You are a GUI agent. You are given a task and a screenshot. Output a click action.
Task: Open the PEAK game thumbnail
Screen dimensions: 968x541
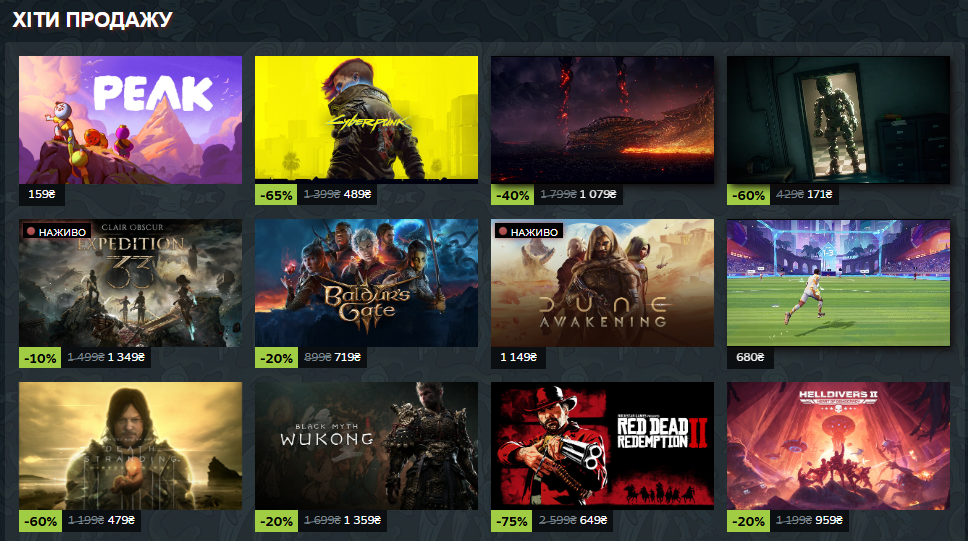pyautogui.click(x=130, y=120)
